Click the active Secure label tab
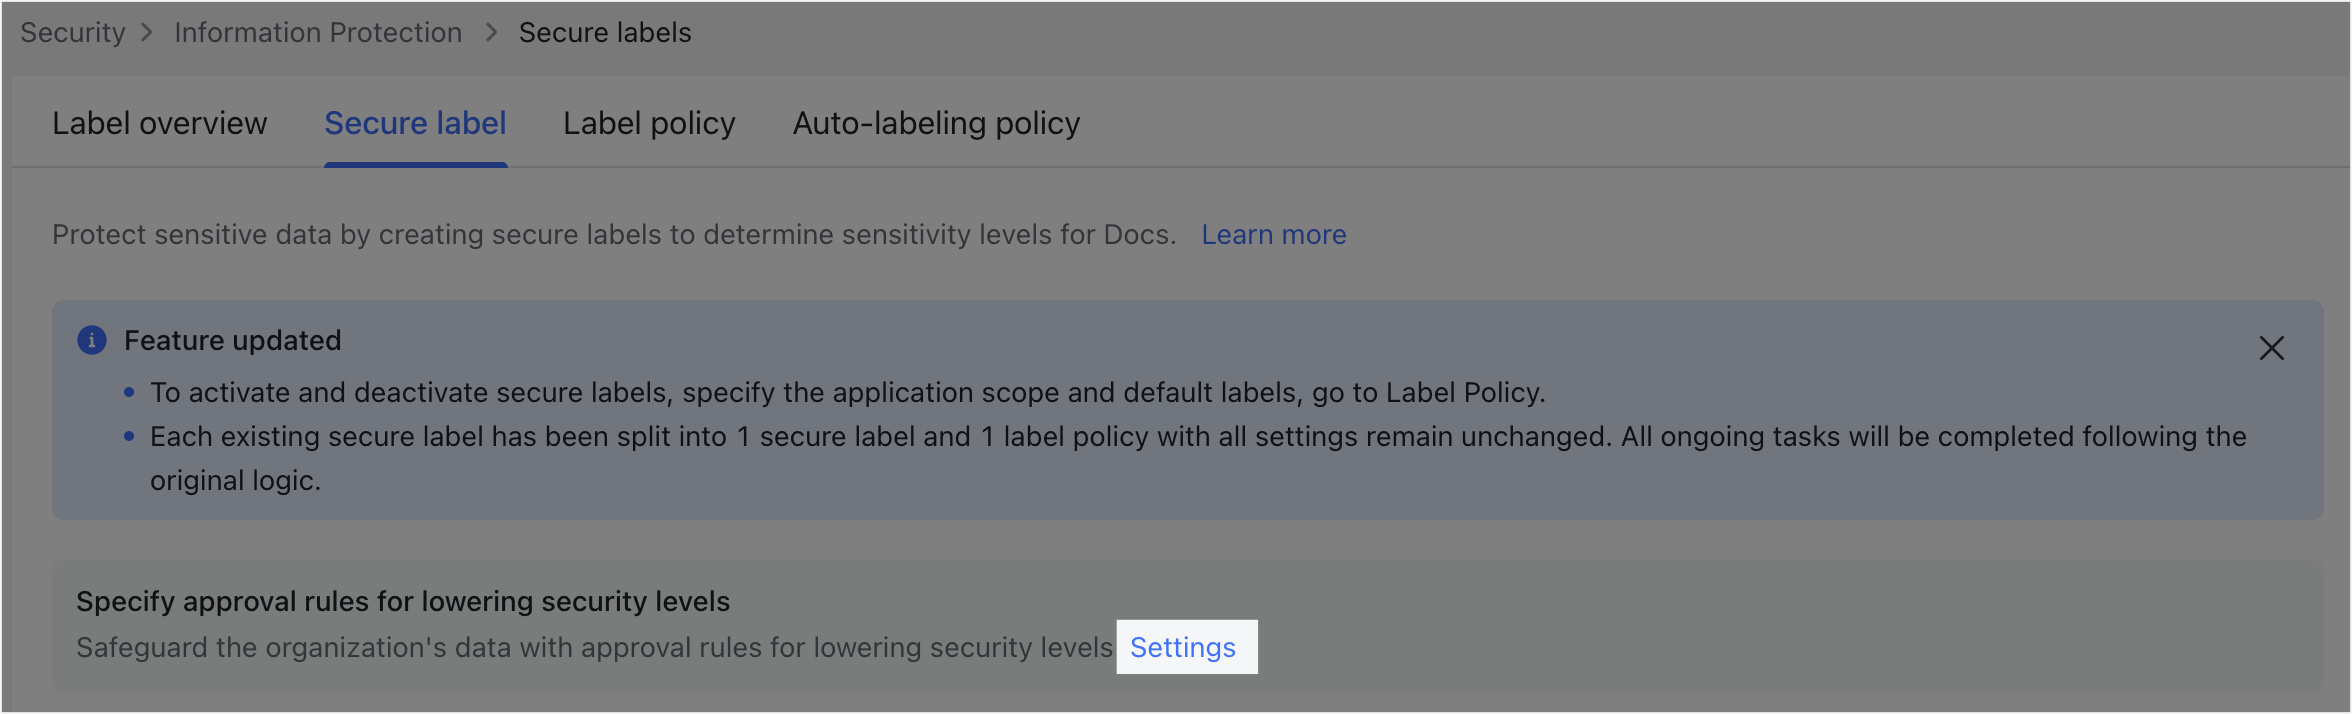 point(415,123)
